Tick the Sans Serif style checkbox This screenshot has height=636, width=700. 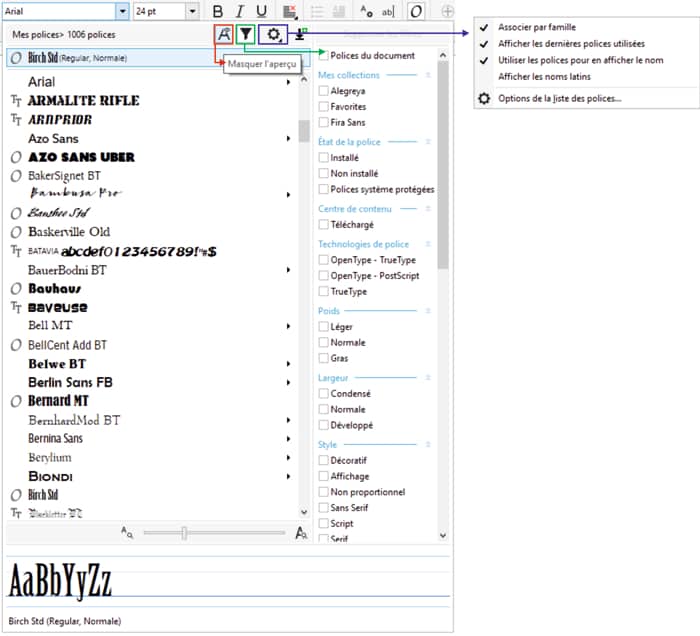pos(323,508)
